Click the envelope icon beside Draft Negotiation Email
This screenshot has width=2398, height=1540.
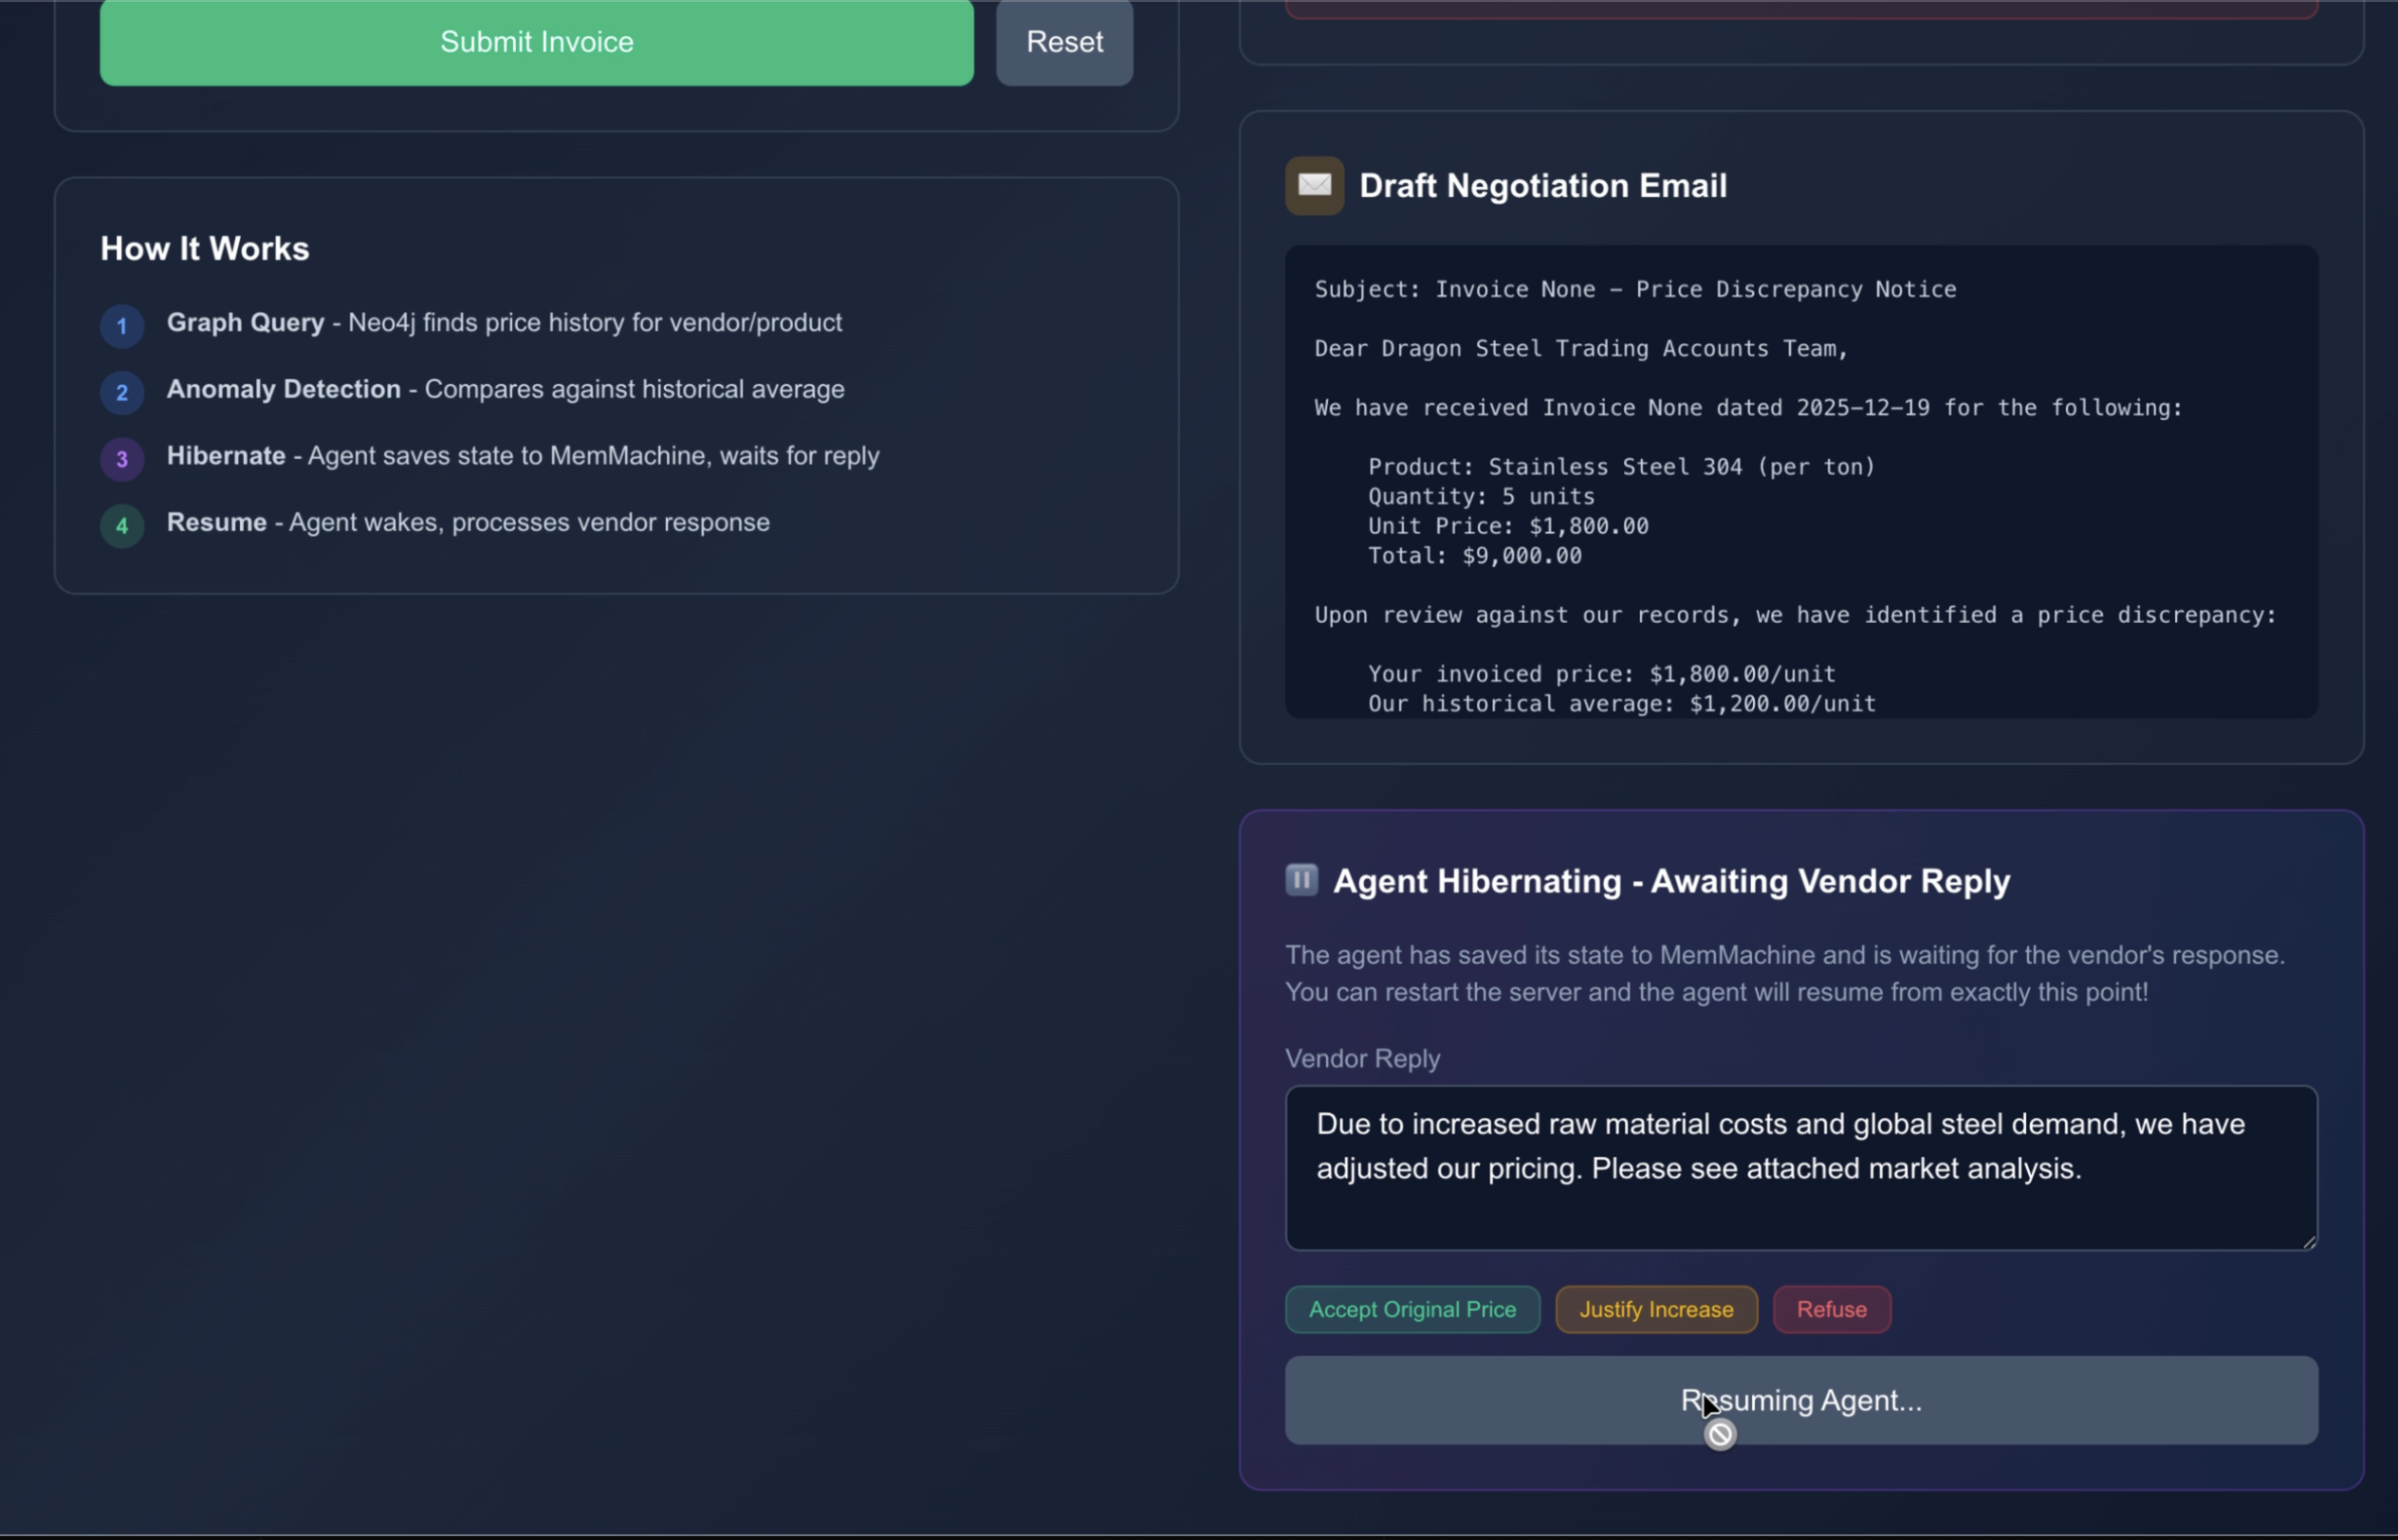point(1314,185)
